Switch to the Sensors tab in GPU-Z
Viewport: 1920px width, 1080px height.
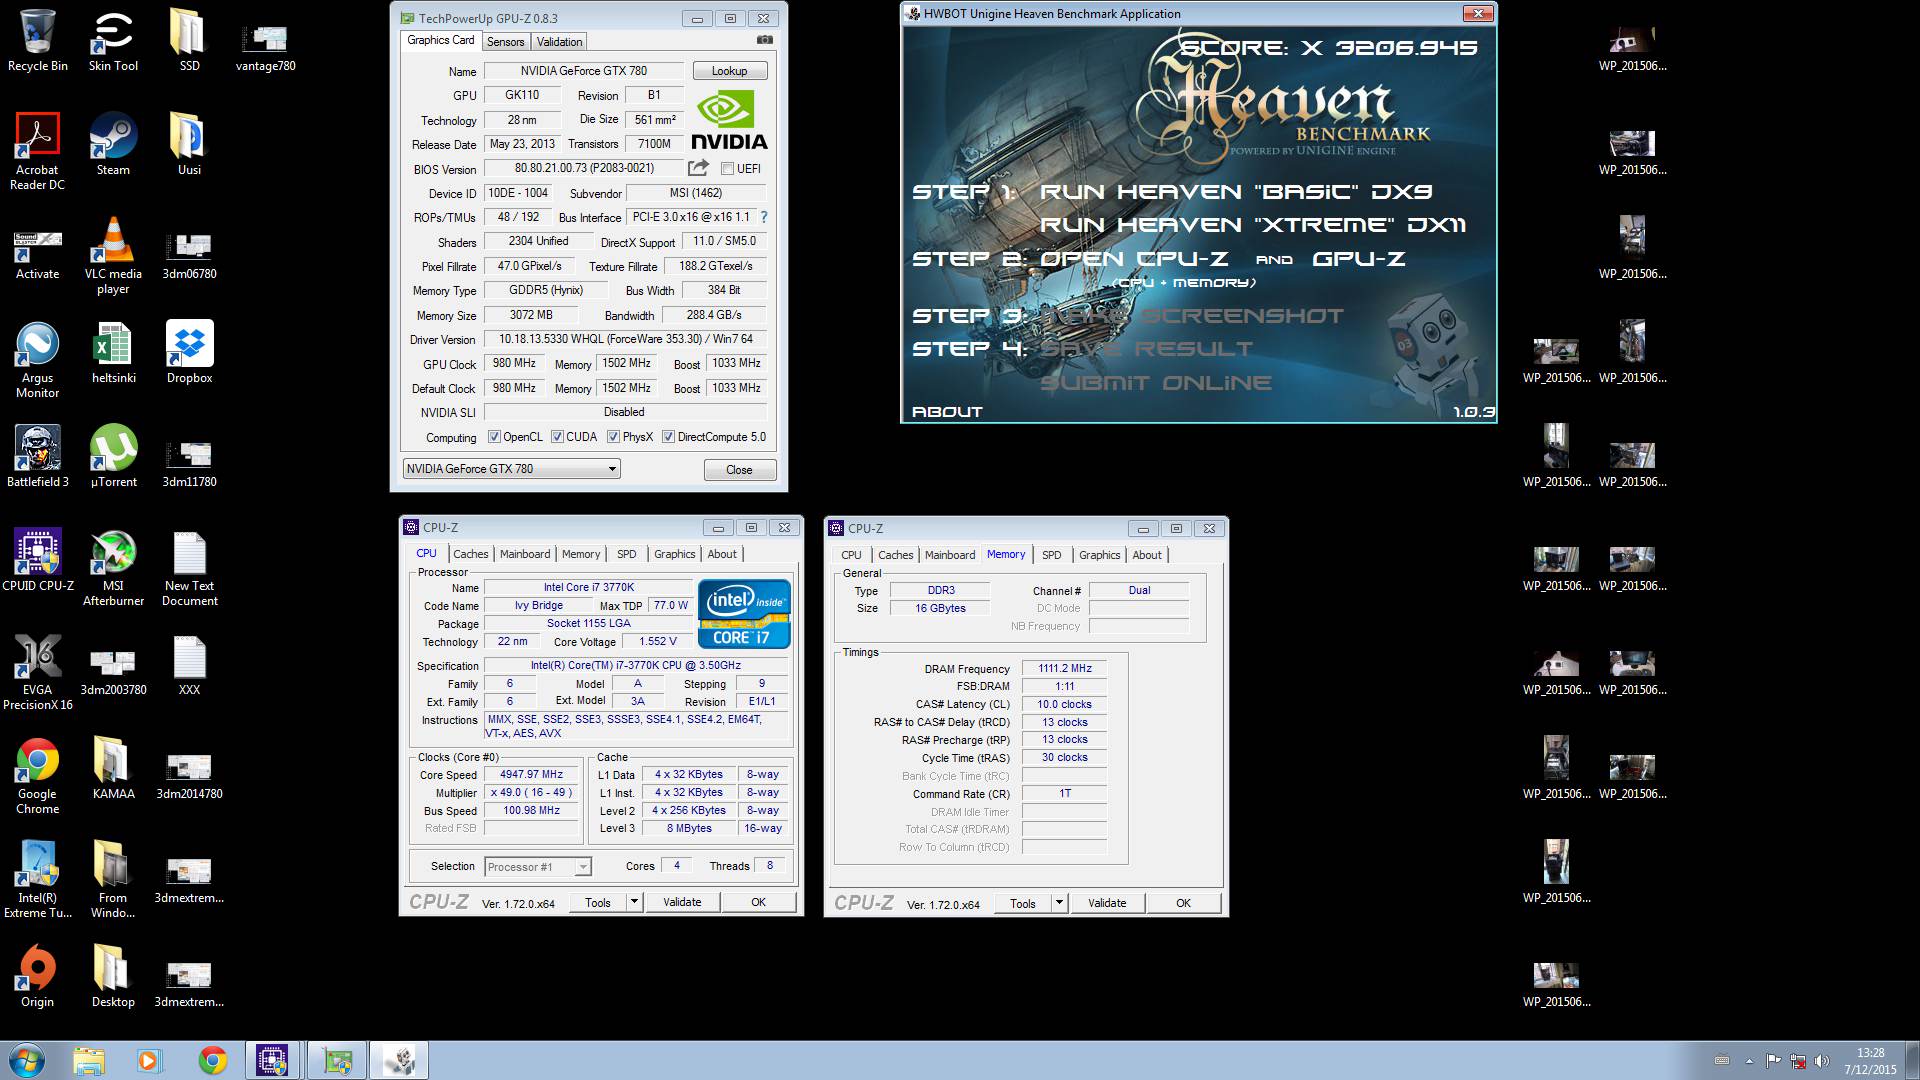tap(505, 42)
